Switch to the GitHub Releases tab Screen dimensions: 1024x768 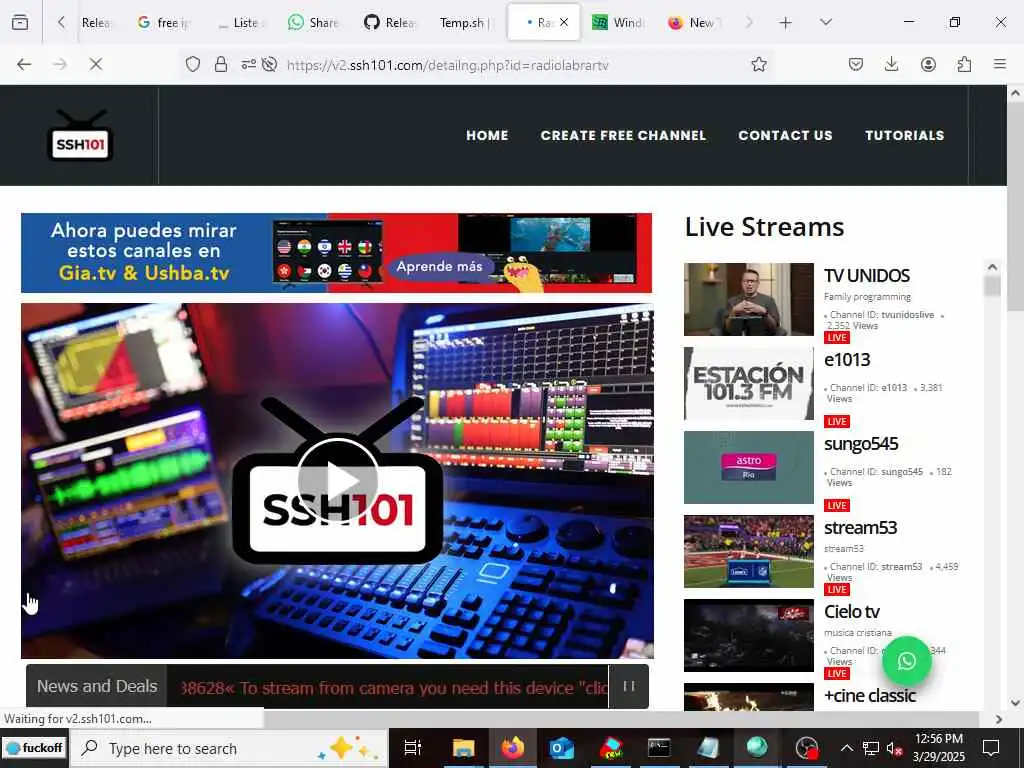(x=390, y=23)
